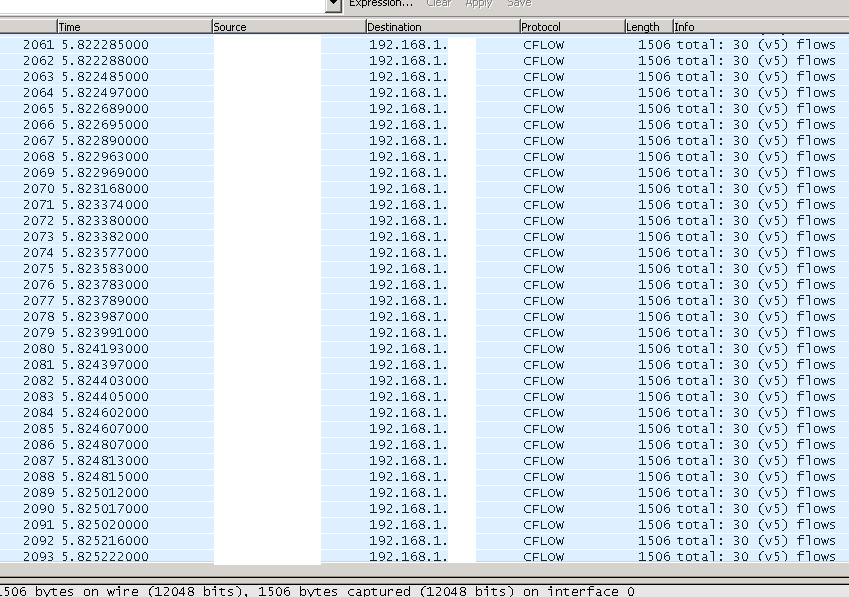Sort packets by the Time column header

coord(134,27)
